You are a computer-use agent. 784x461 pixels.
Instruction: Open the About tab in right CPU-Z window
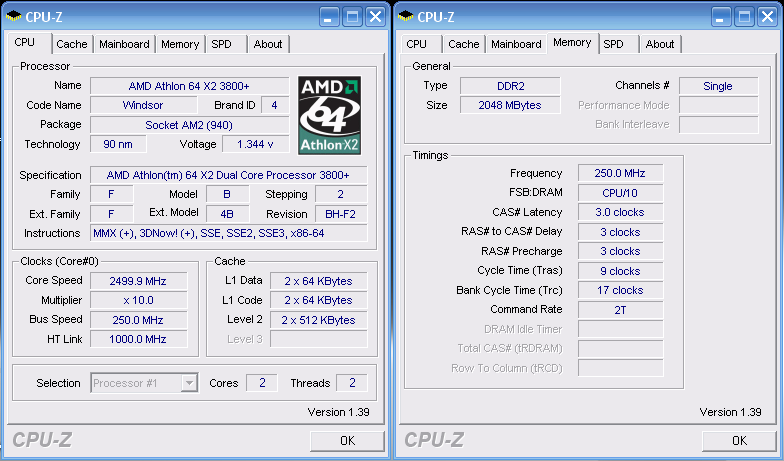tap(660, 44)
